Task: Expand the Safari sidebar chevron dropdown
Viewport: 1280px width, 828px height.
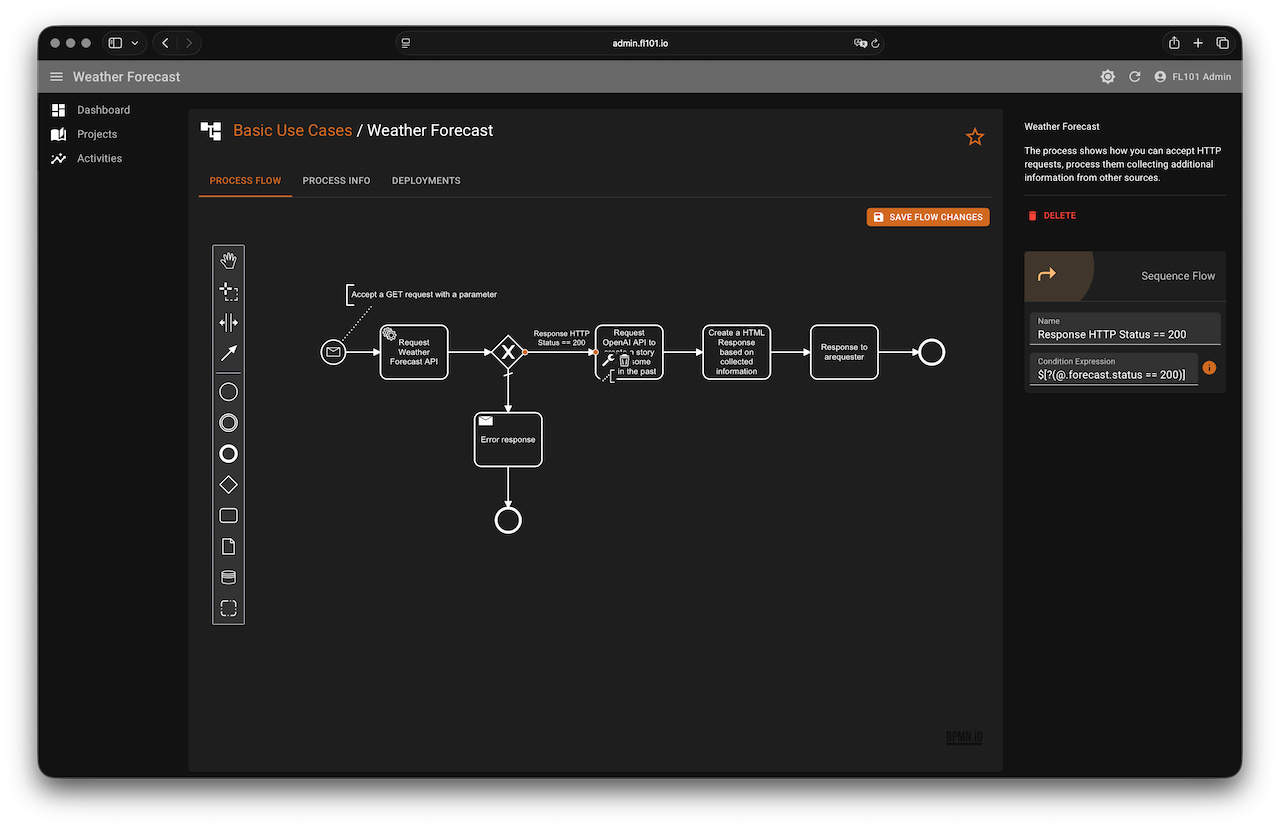Action: coord(135,43)
